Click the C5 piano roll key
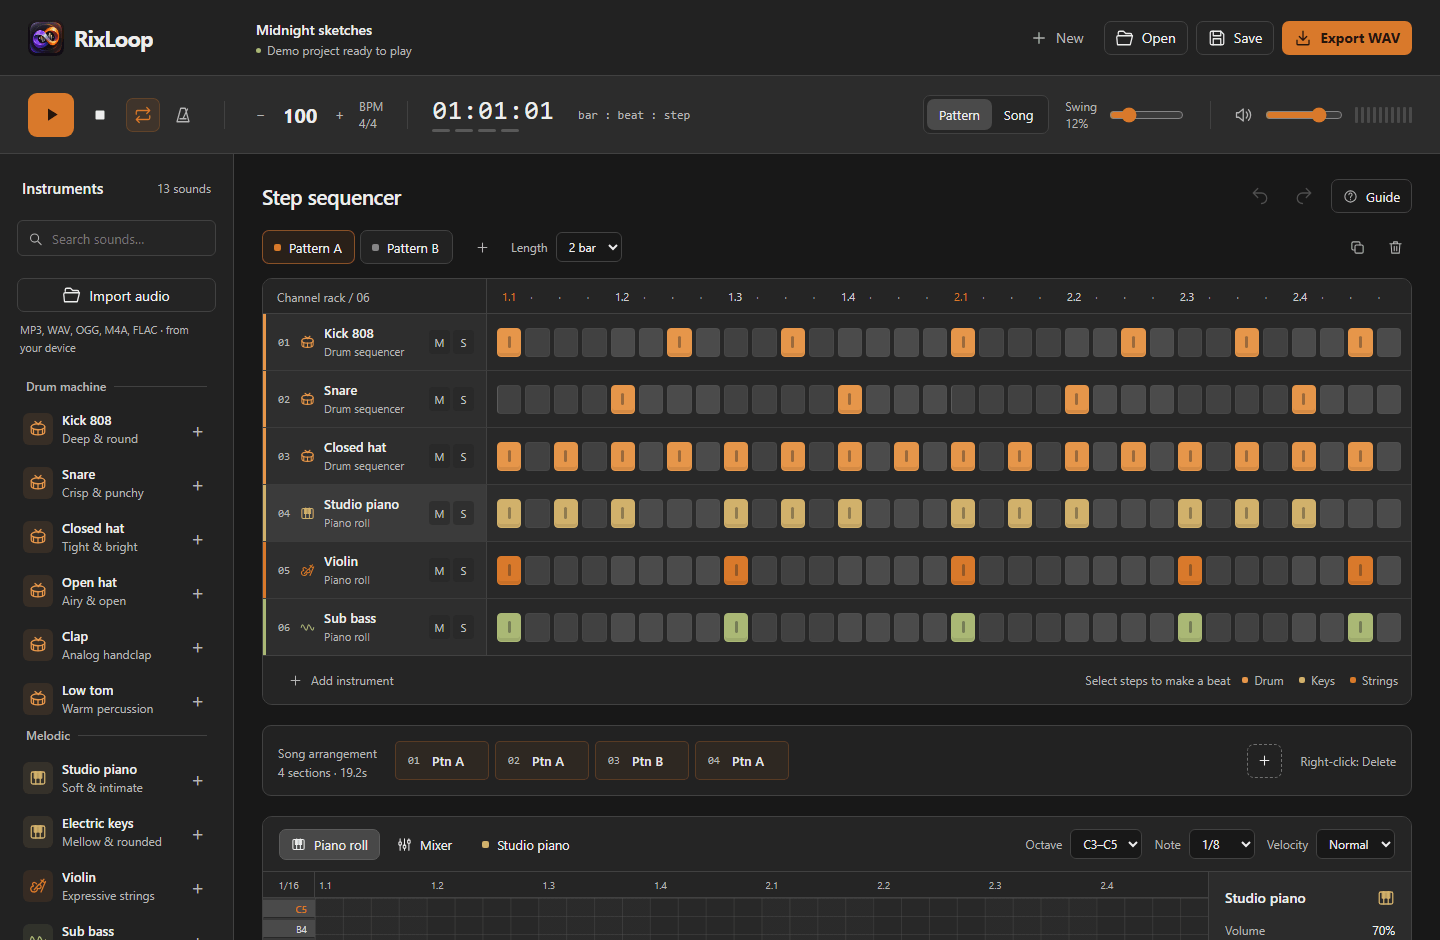Viewport: 1440px width, 940px height. coord(289,909)
